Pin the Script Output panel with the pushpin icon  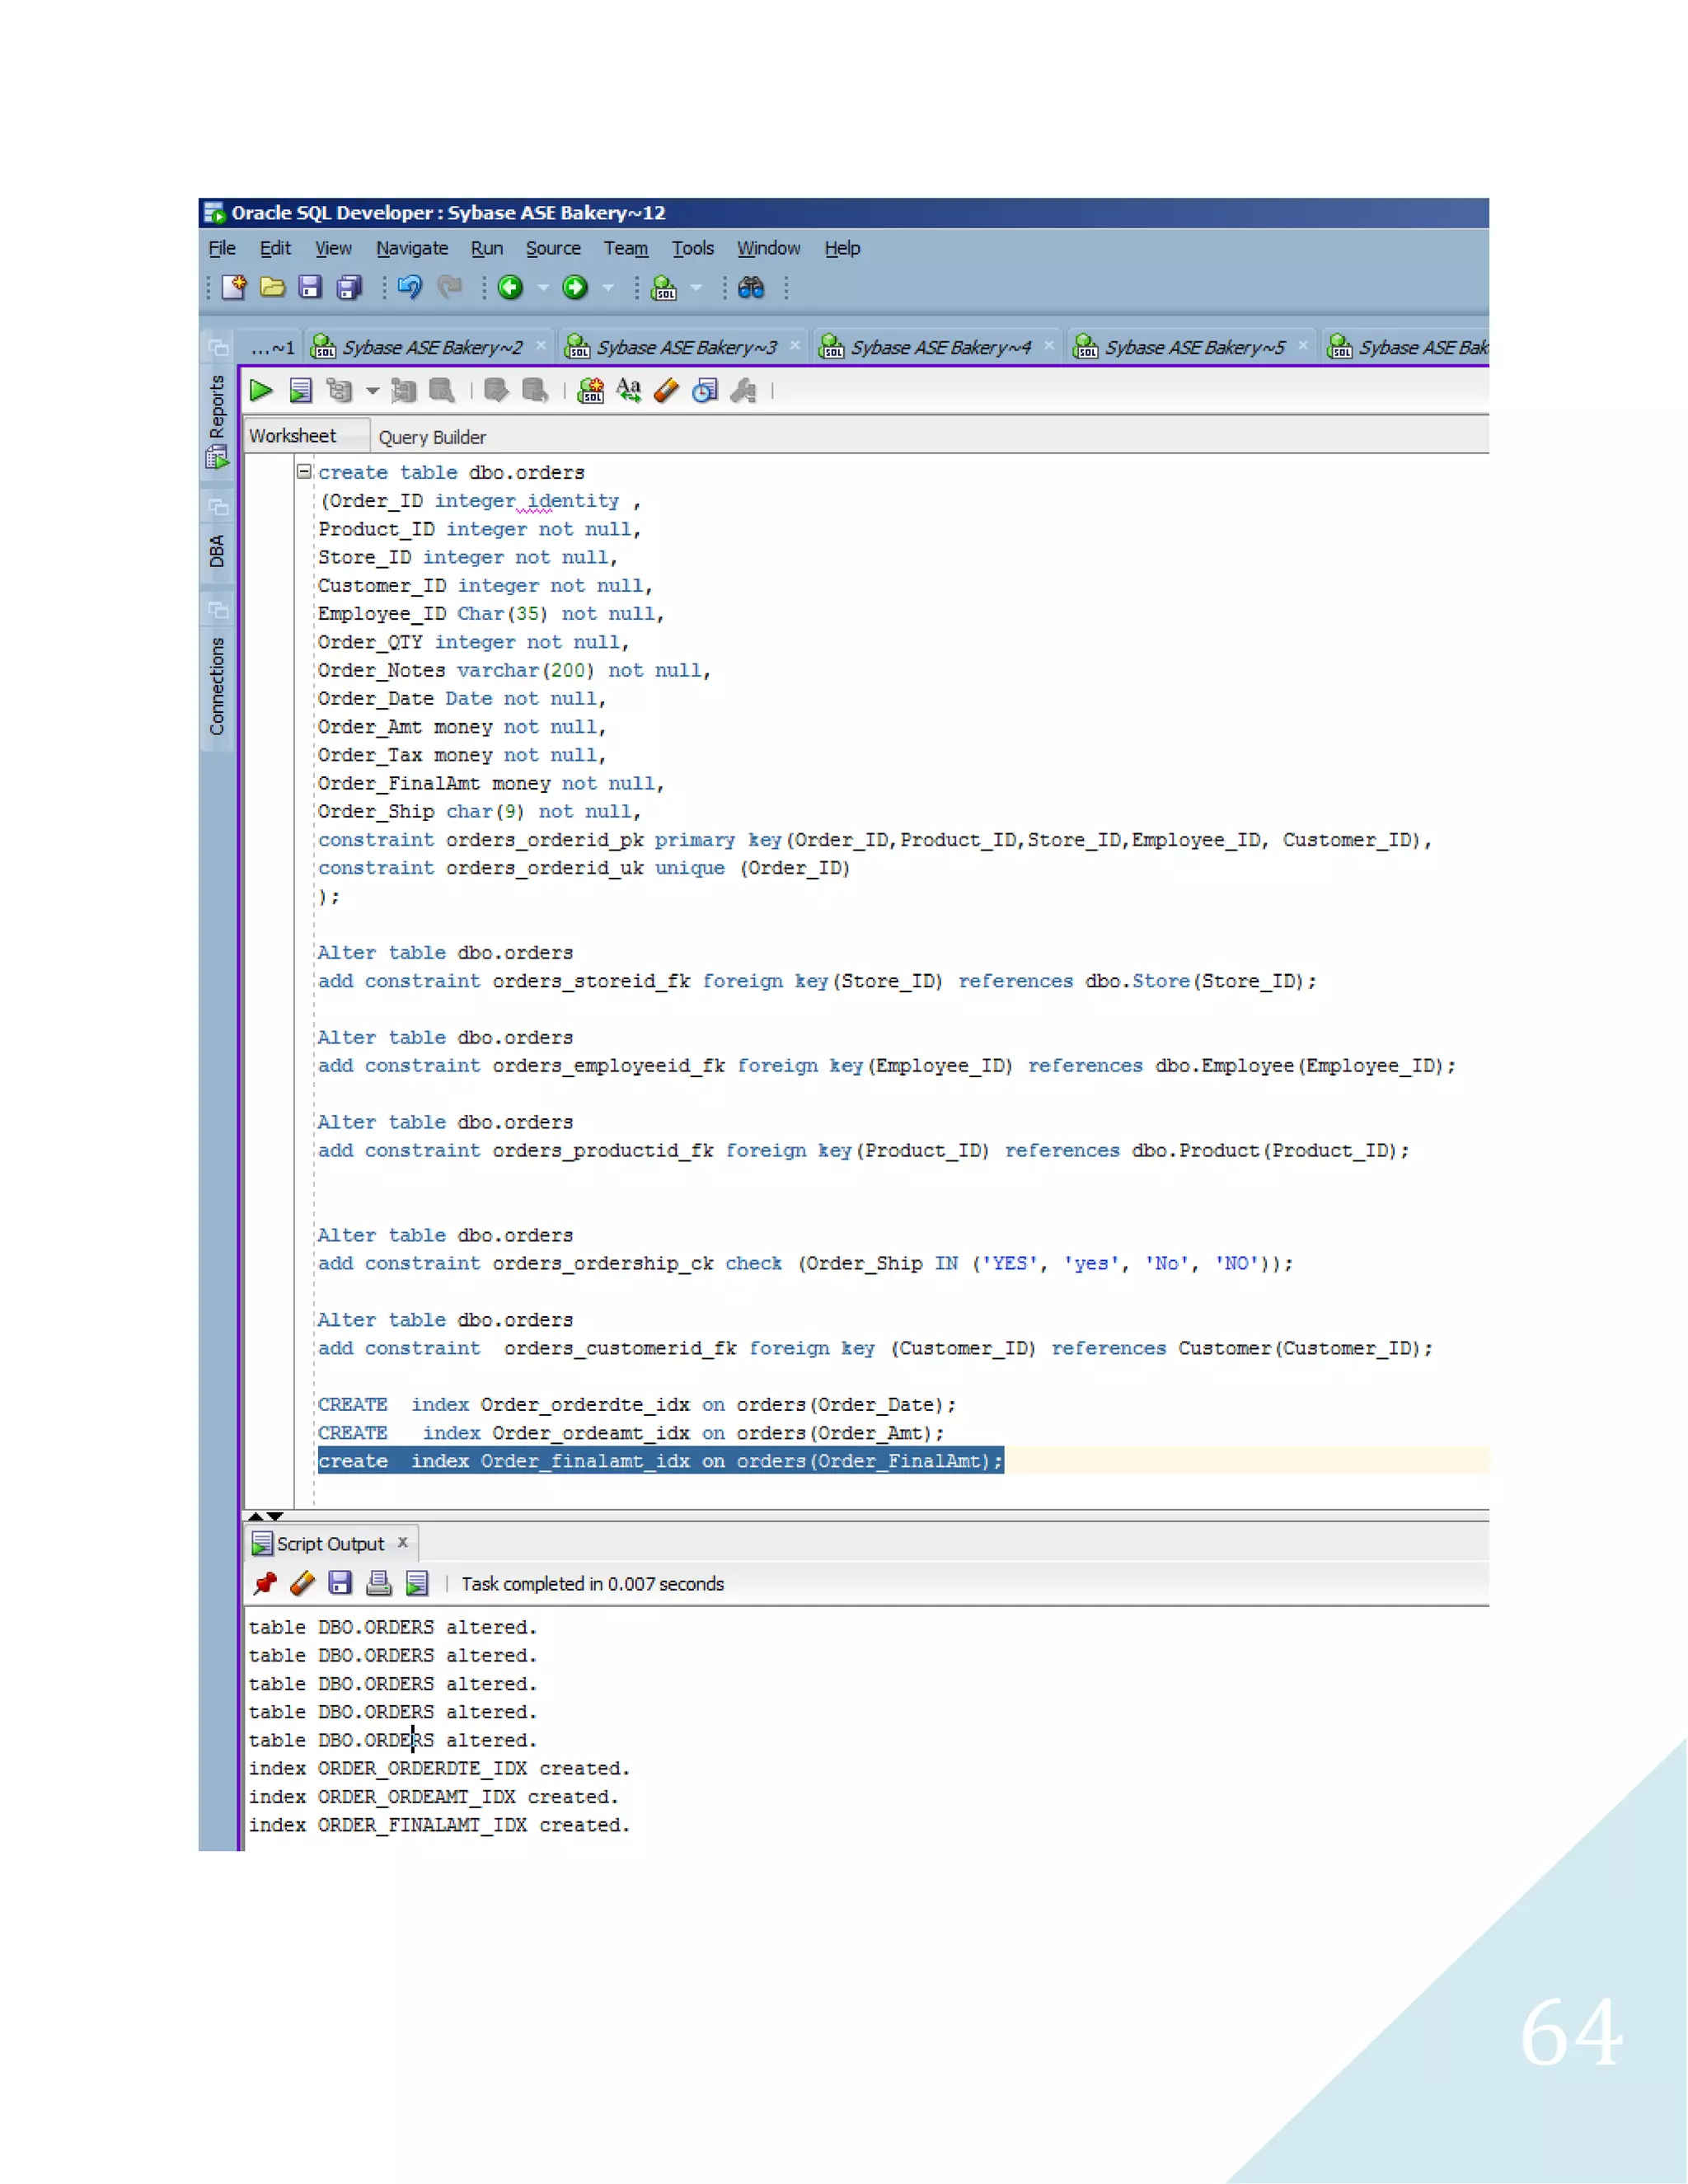(x=265, y=1583)
